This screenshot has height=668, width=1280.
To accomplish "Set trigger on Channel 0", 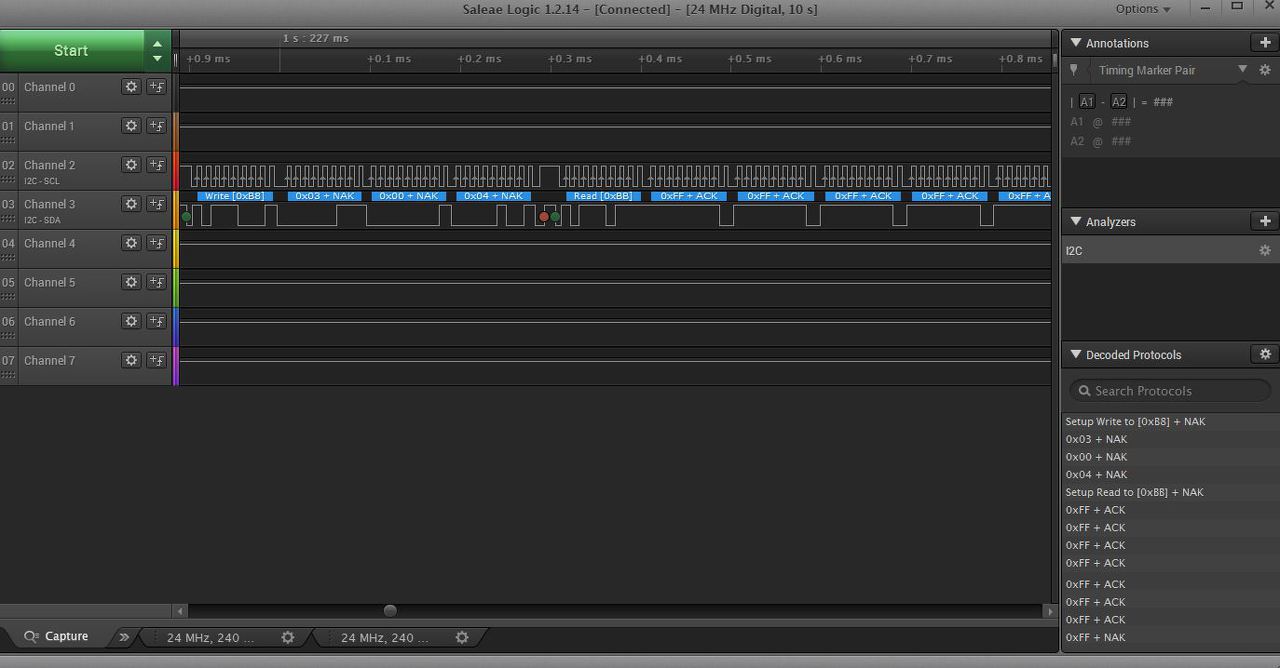I will tap(156, 87).
